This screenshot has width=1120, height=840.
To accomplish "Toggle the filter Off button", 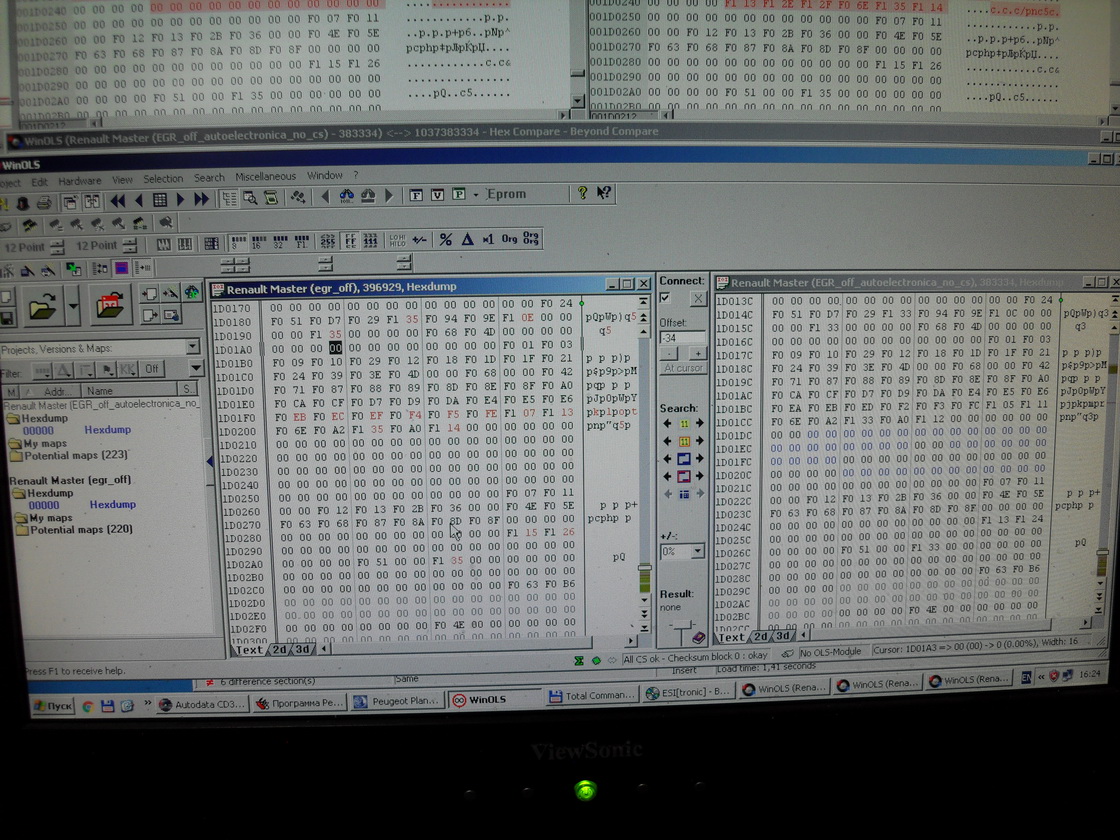I will click(x=153, y=369).
